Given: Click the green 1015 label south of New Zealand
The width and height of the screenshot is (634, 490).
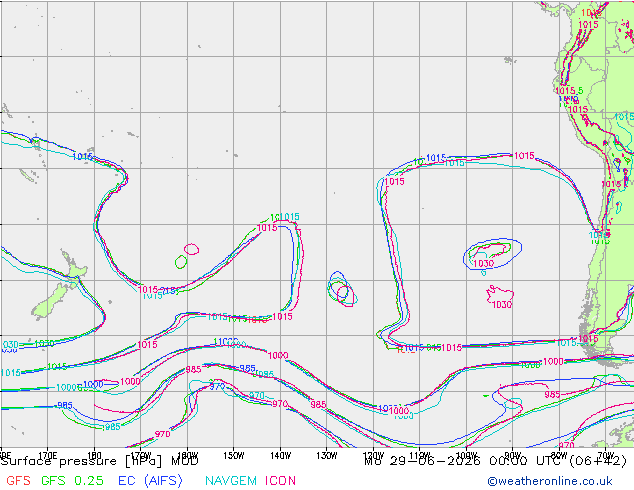Looking at the screenshot, I should pos(57,366).
